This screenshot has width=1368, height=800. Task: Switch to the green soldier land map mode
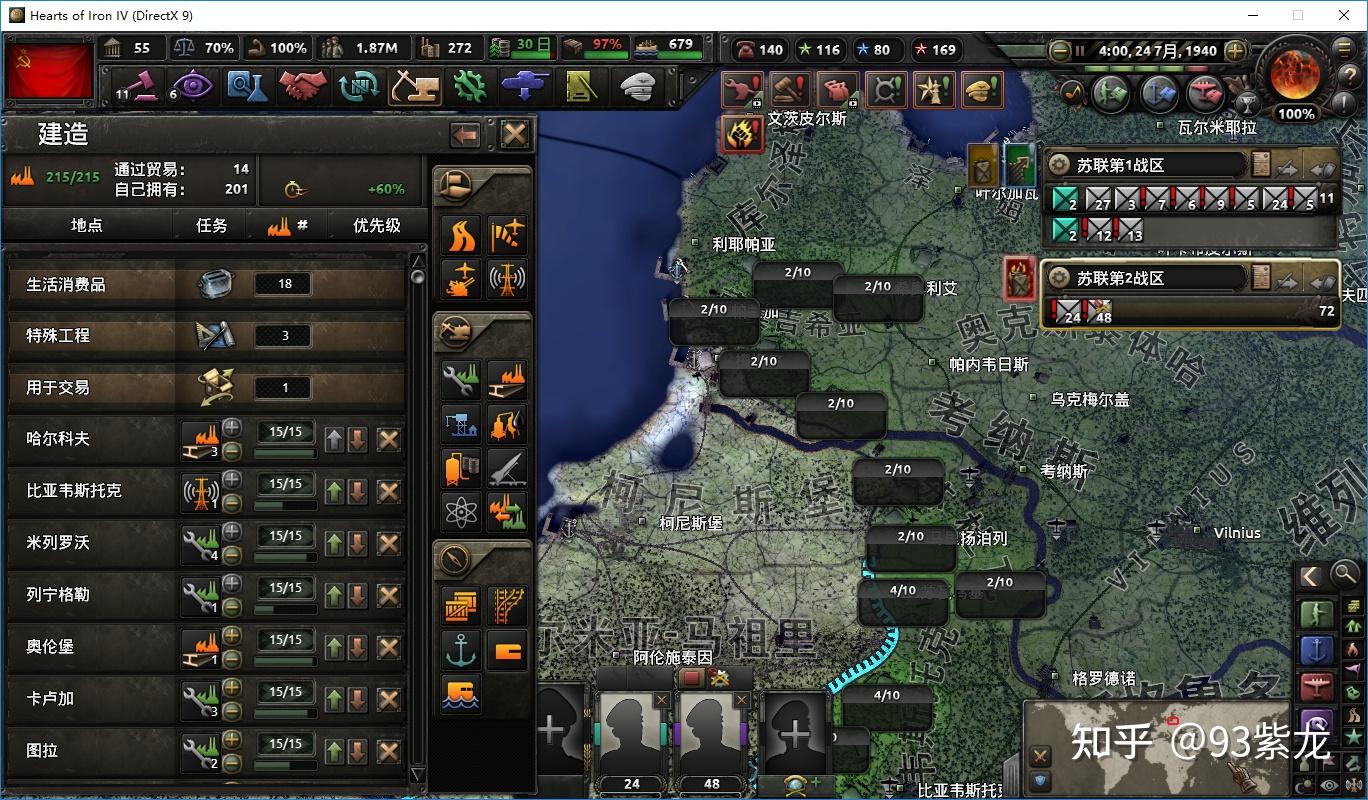(x=1317, y=614)
